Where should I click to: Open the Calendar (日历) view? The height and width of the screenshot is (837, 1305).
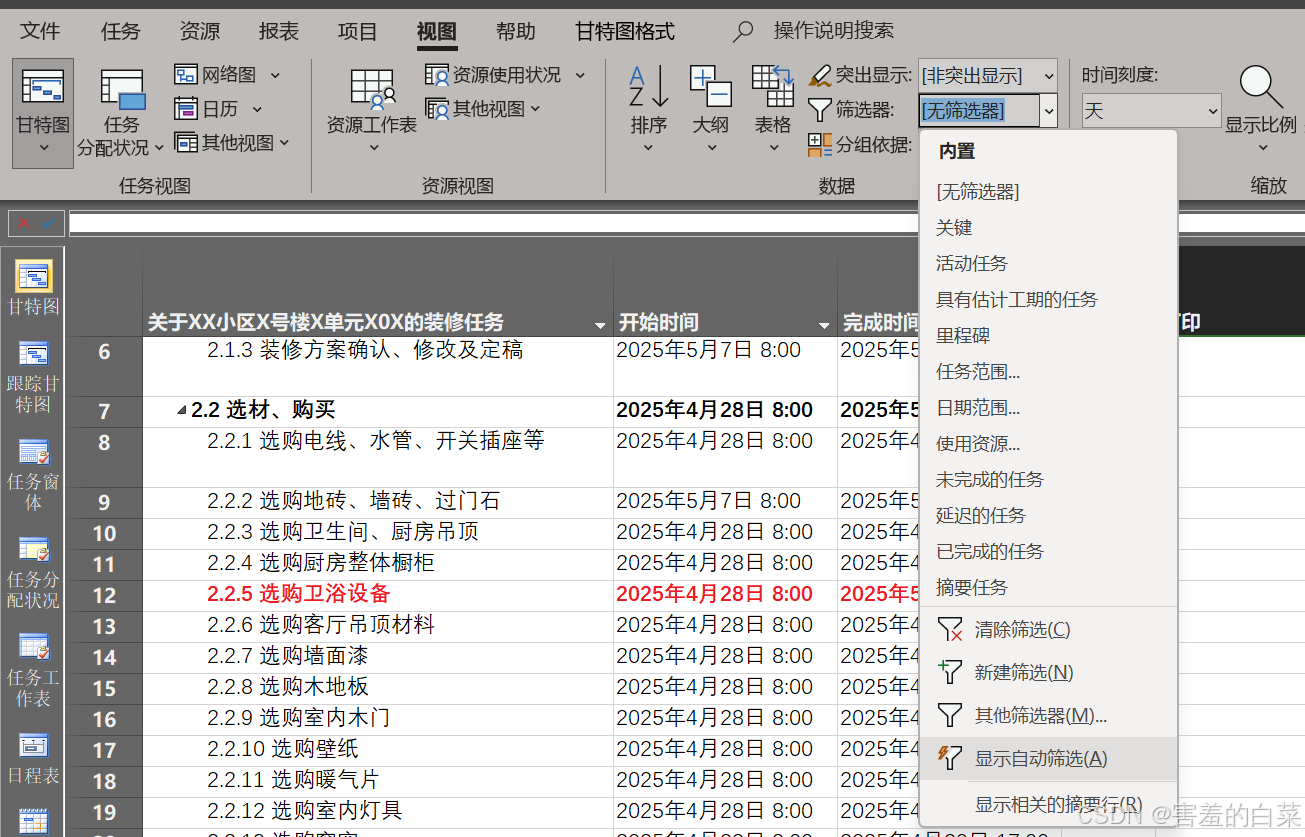coord(219,109)
